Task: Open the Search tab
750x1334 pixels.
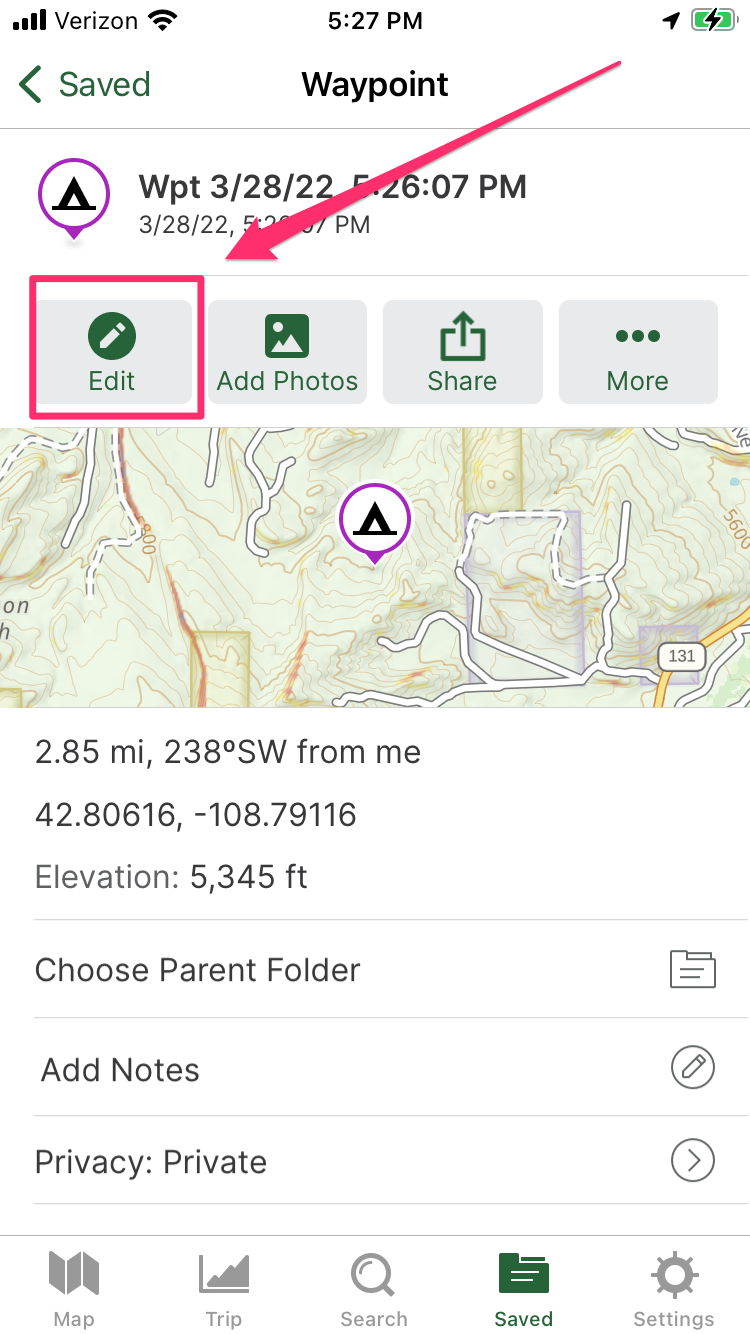Action: (x=374, y=1289)
